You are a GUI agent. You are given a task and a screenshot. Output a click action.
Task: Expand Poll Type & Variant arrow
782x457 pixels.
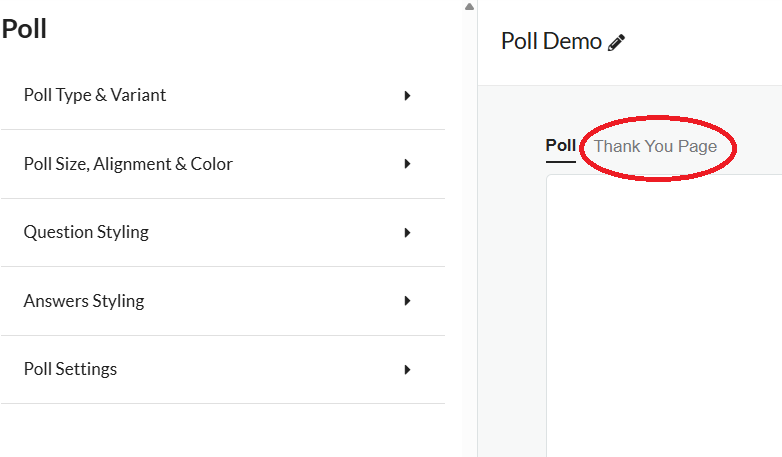tap(407, 96)
